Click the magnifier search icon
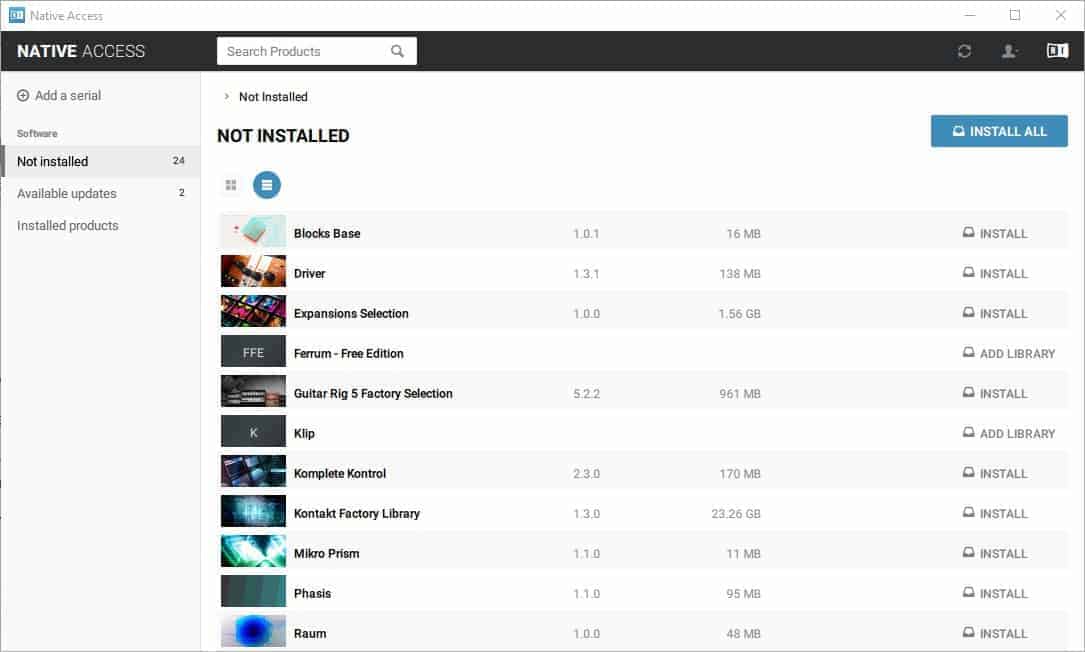The image size is (1085, 652). 398,51
